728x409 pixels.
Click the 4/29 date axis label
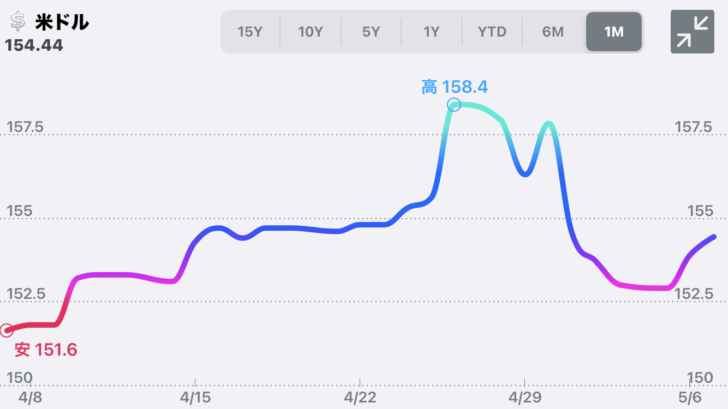(x=524, y=398)
